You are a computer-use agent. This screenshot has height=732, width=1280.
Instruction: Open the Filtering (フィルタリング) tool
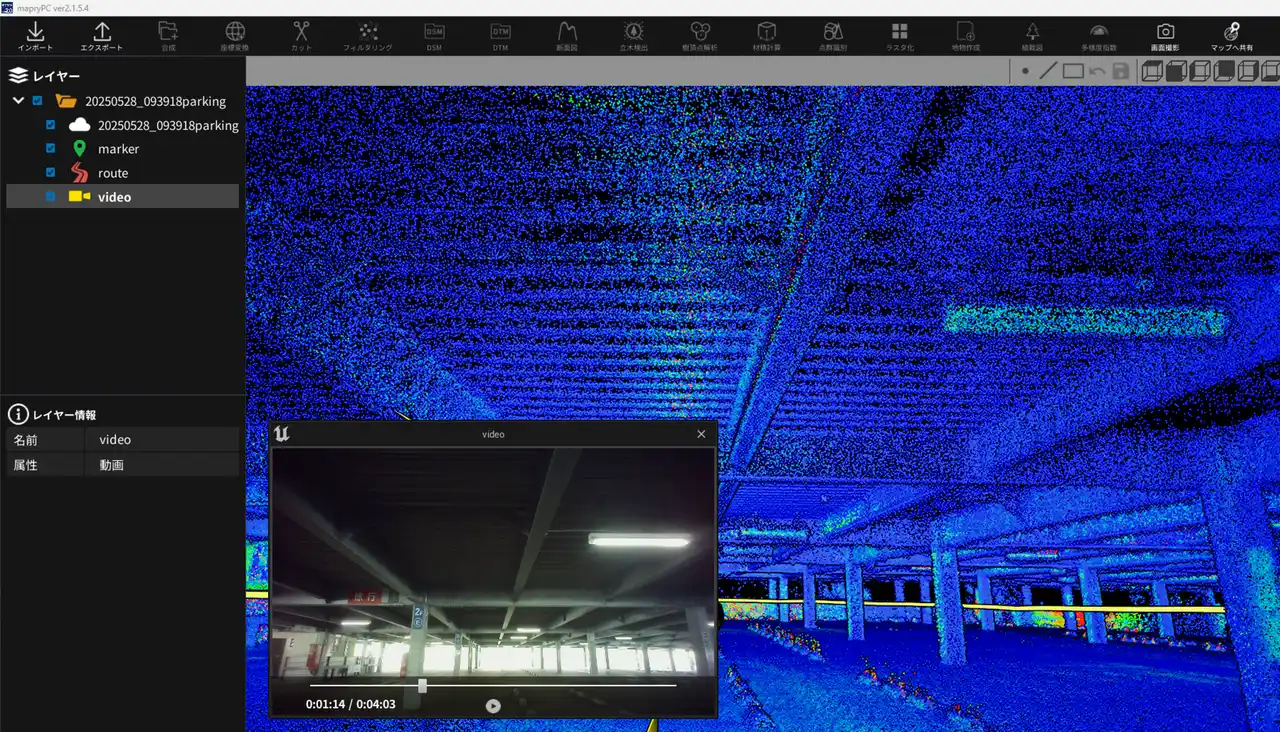(x=367, y=36)
